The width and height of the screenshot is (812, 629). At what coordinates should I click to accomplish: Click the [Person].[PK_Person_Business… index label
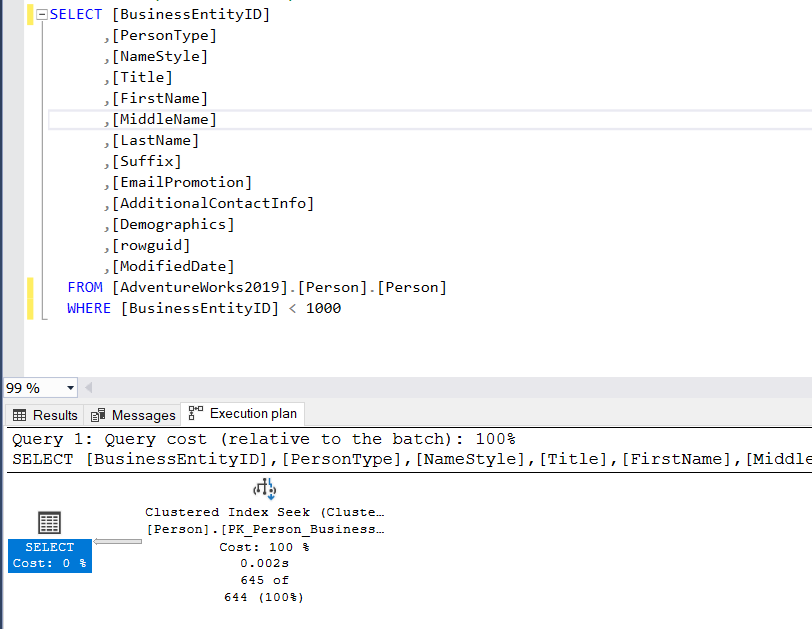pos(266,529)
